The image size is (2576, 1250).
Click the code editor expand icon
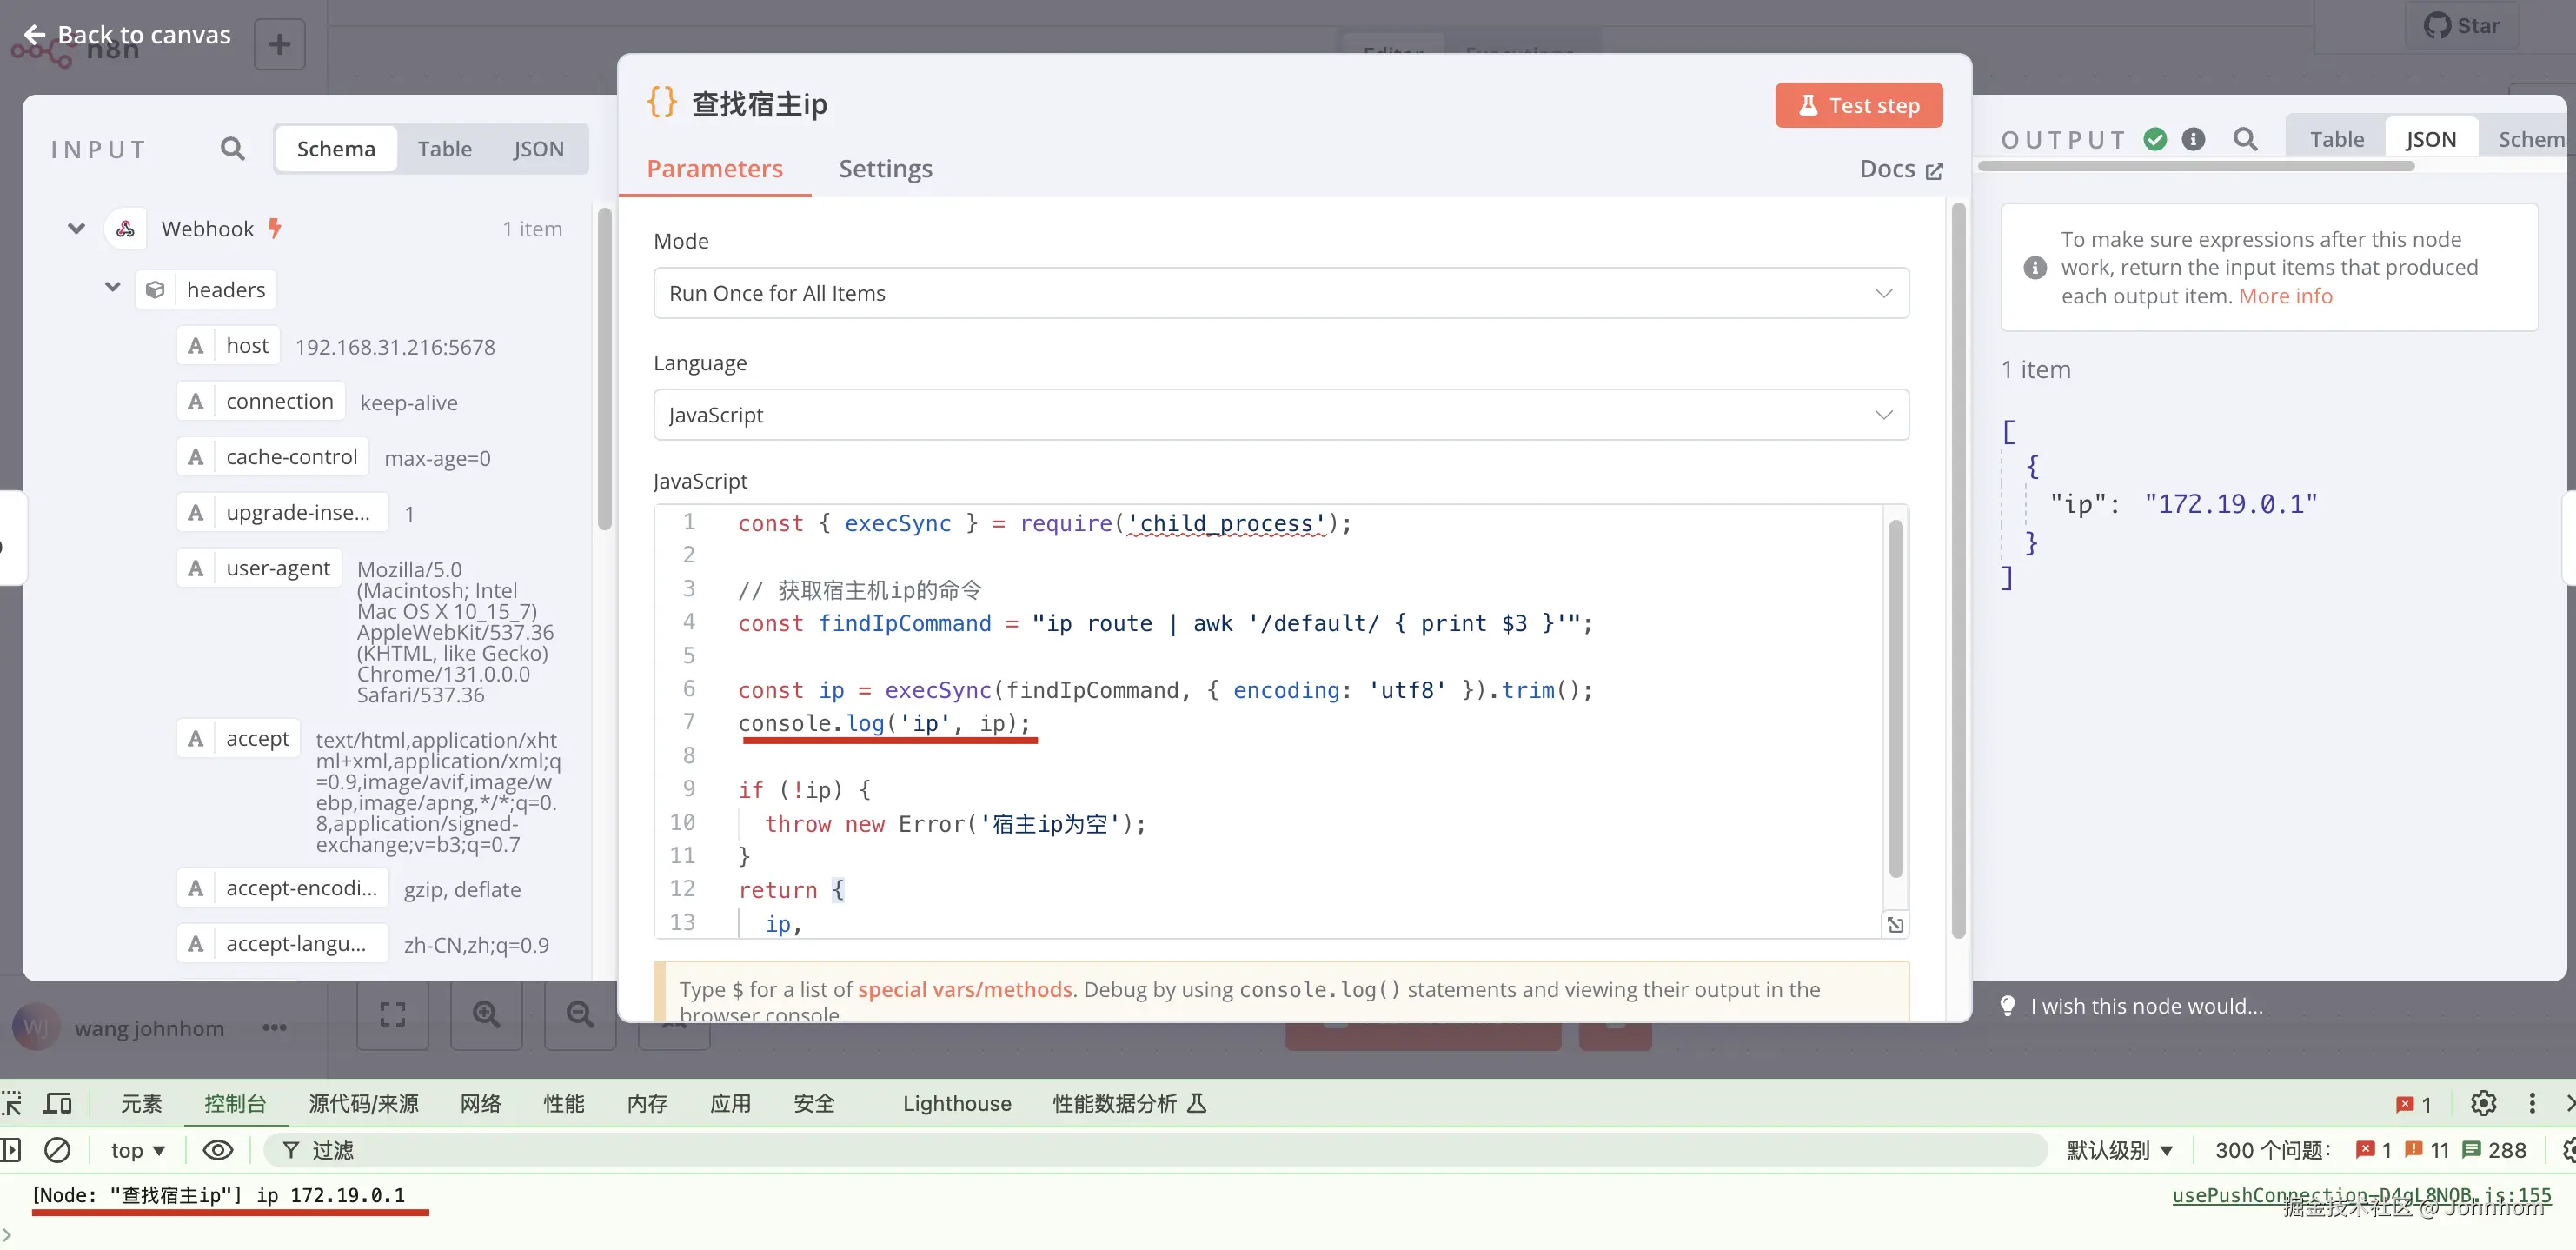[1895, 925]
